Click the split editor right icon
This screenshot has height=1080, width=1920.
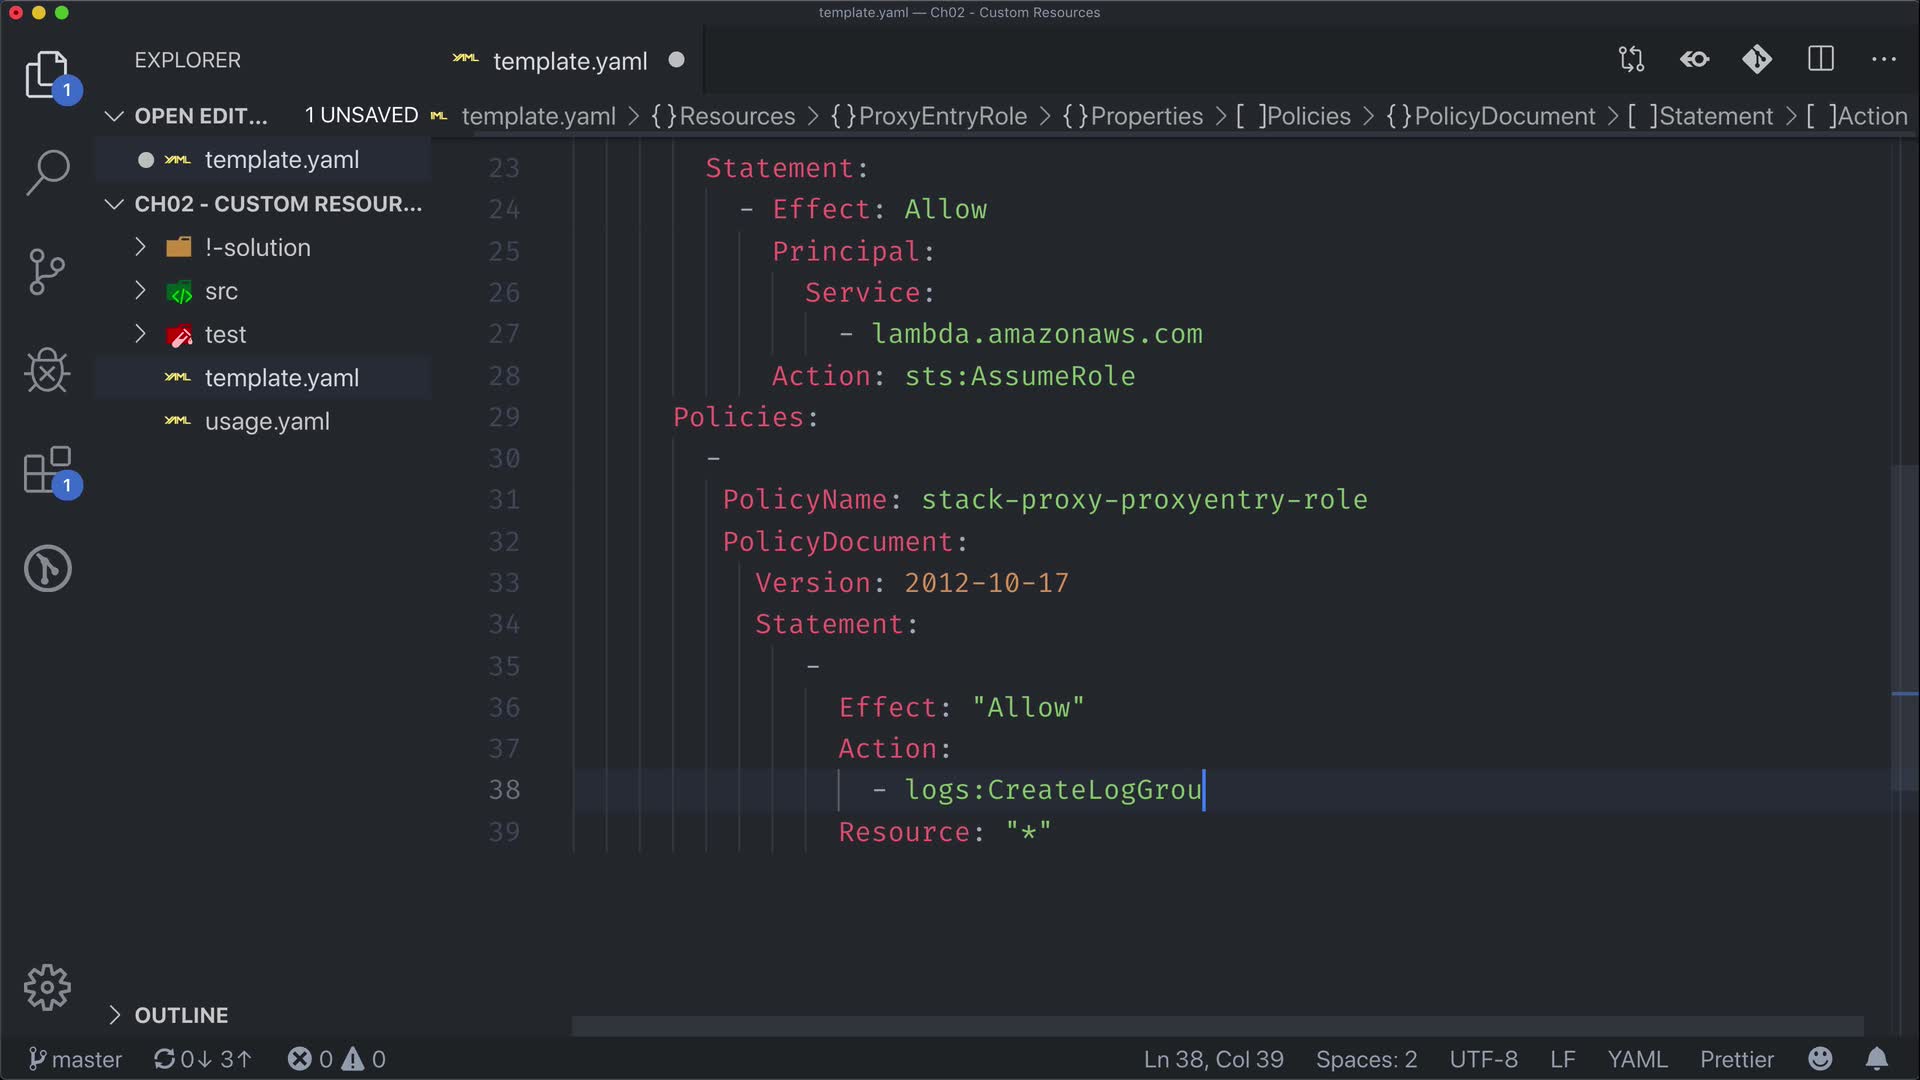pos(1820,60)
